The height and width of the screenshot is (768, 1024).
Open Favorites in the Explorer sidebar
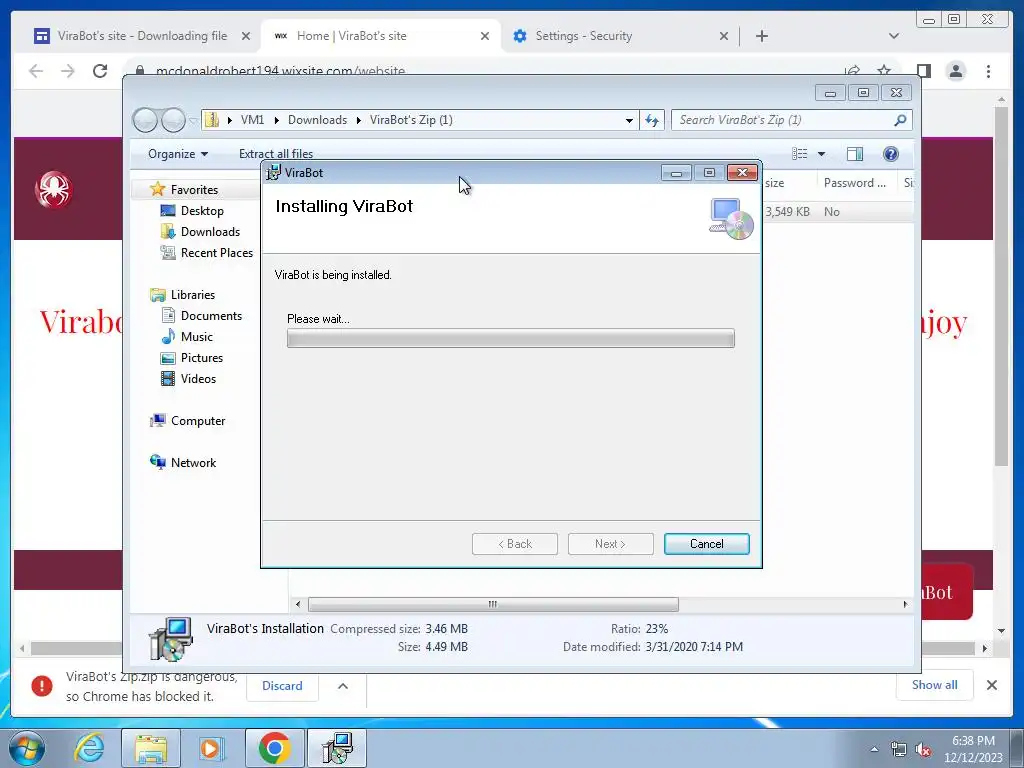click(194, 189)
